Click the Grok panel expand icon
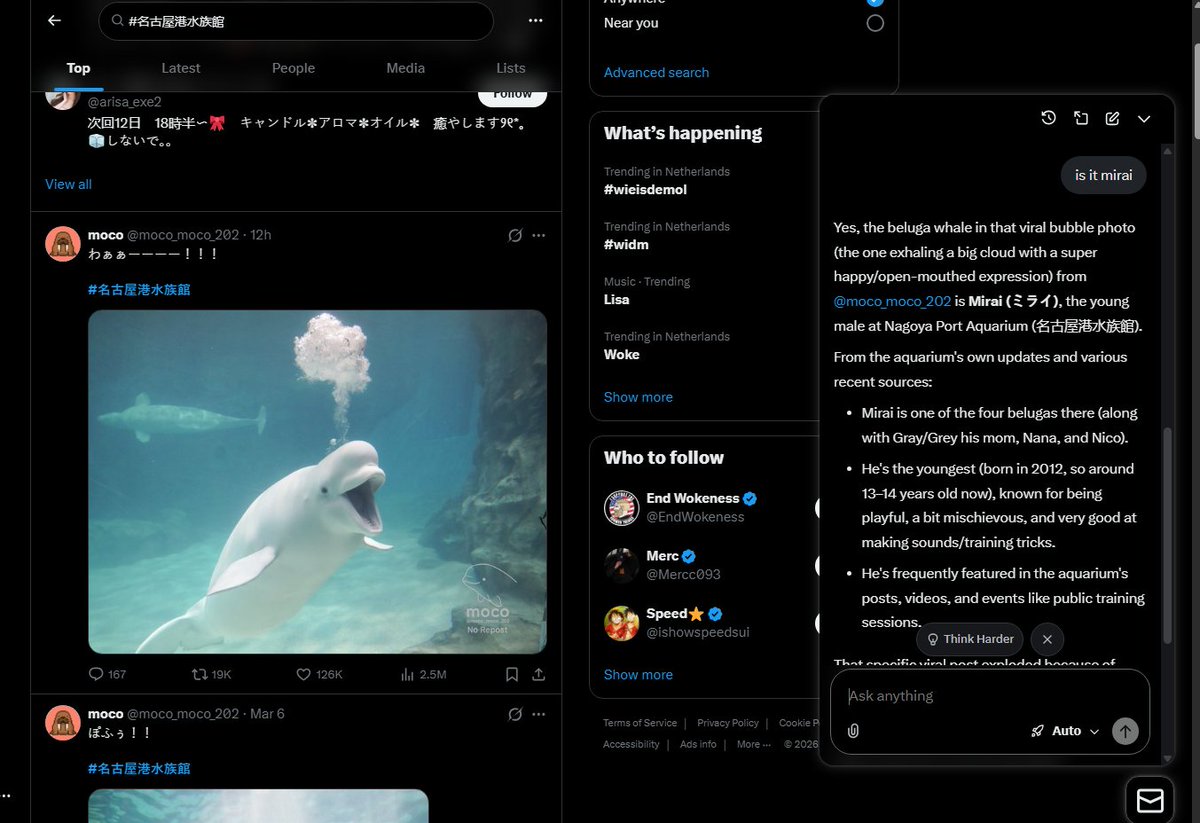Screen dimensions: 1200x823 tap(1081, 118)
